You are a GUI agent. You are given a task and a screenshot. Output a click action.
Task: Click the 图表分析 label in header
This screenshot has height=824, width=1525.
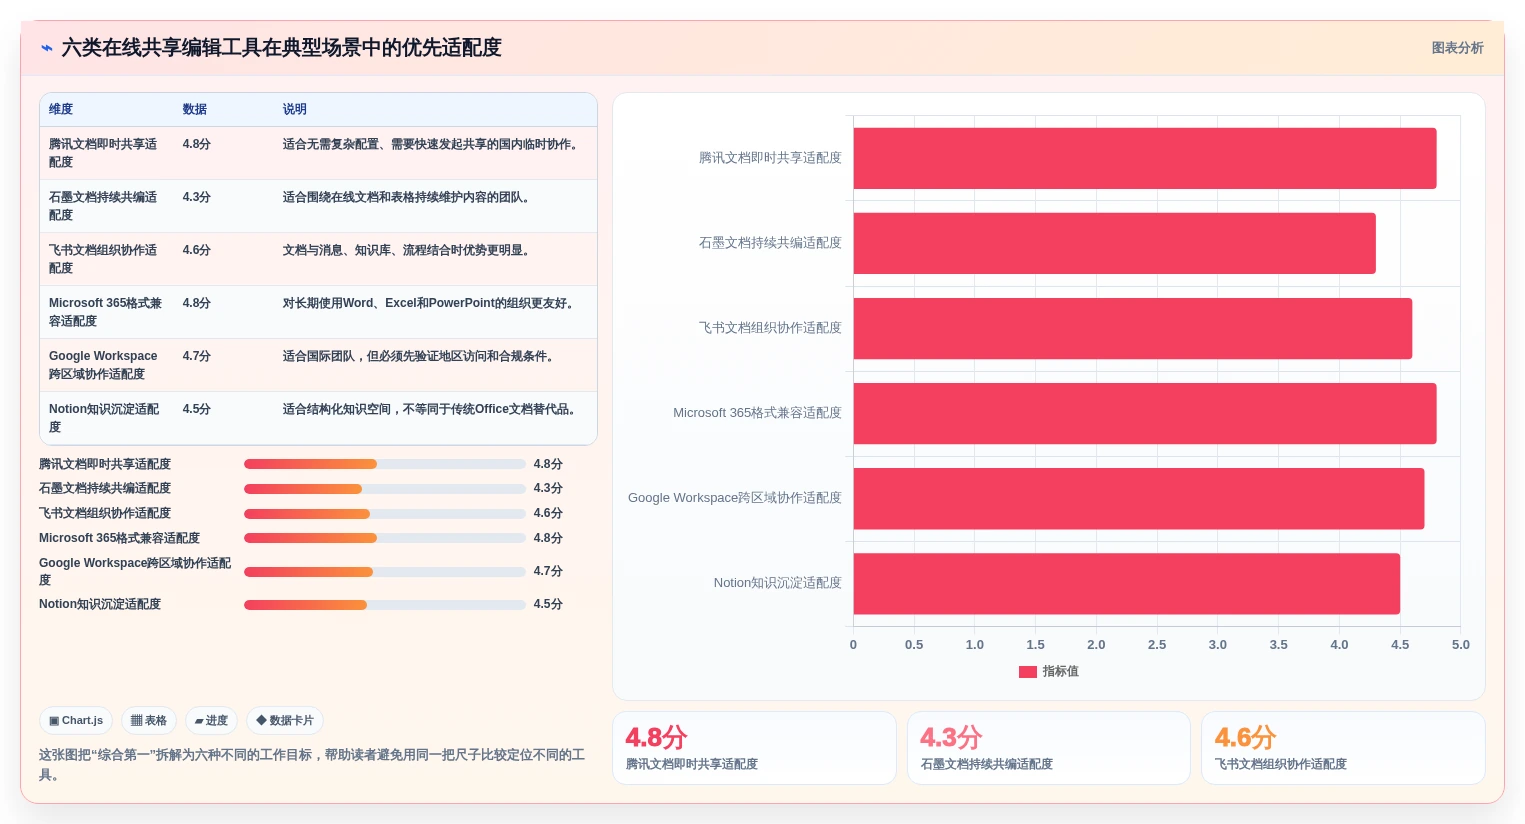pyautogui.click(x=1457, y=48)
